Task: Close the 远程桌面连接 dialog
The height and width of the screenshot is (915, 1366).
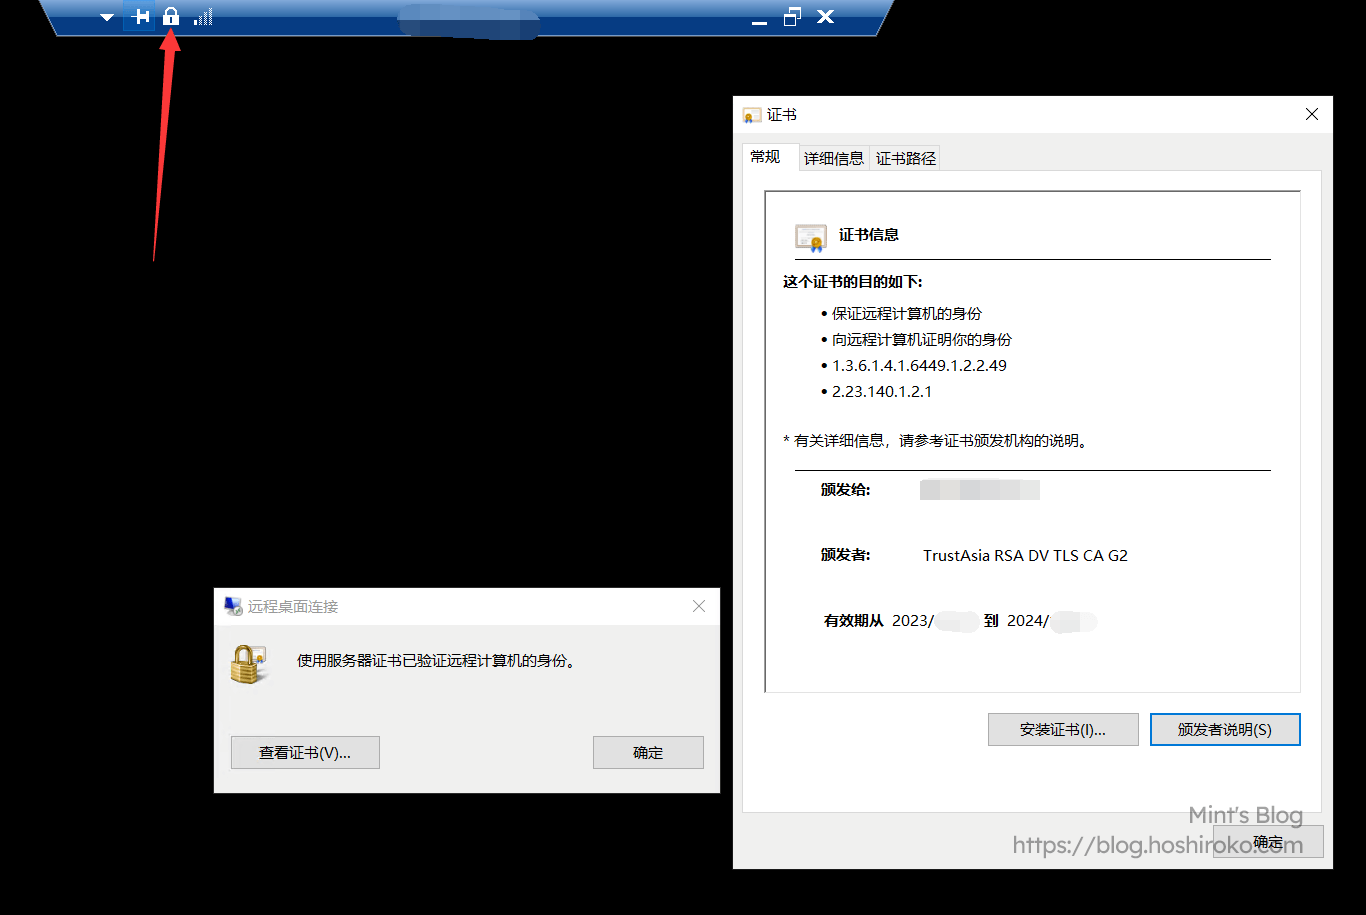Action: 699,606
